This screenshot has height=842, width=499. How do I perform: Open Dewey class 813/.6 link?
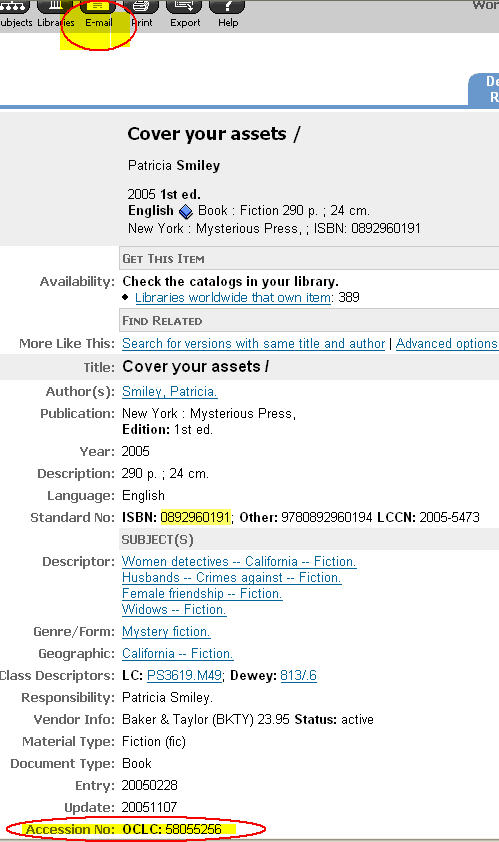coord(299,676)
